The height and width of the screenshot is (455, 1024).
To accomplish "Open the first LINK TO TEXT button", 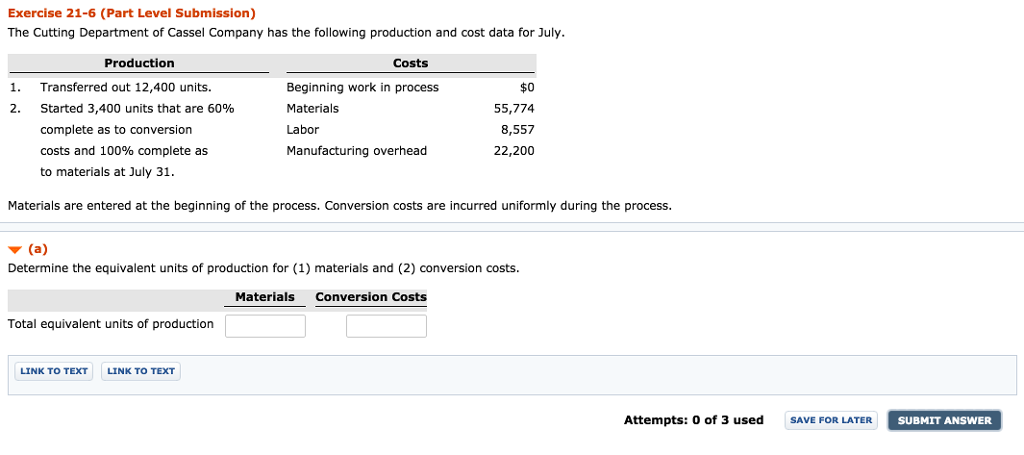I will (x=54, y=371).
